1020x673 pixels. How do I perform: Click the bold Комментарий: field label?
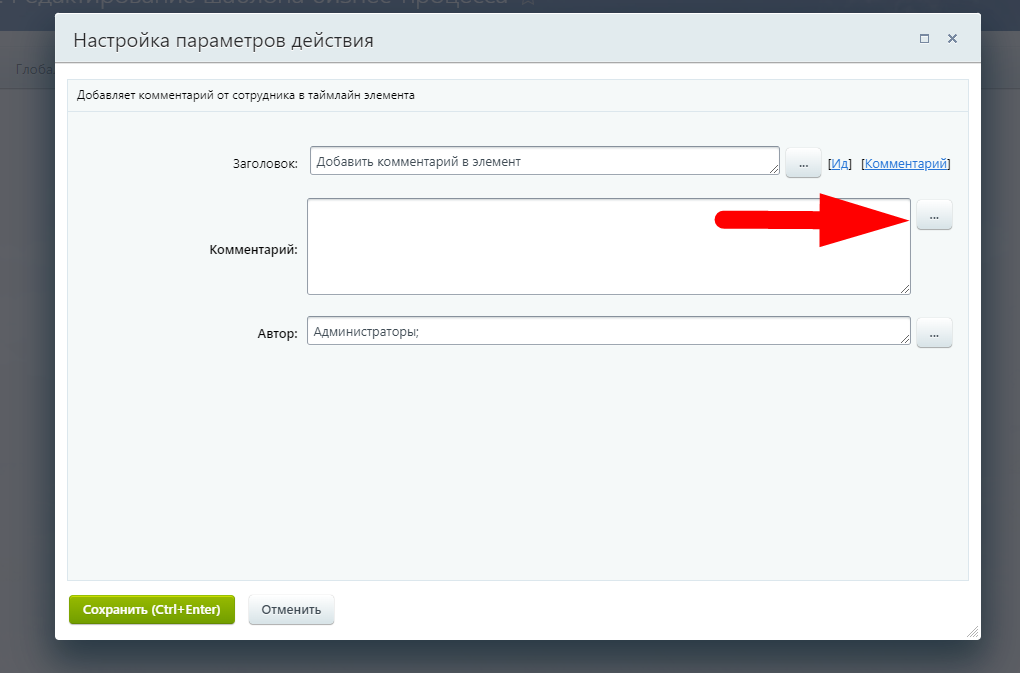pos(253,249)
